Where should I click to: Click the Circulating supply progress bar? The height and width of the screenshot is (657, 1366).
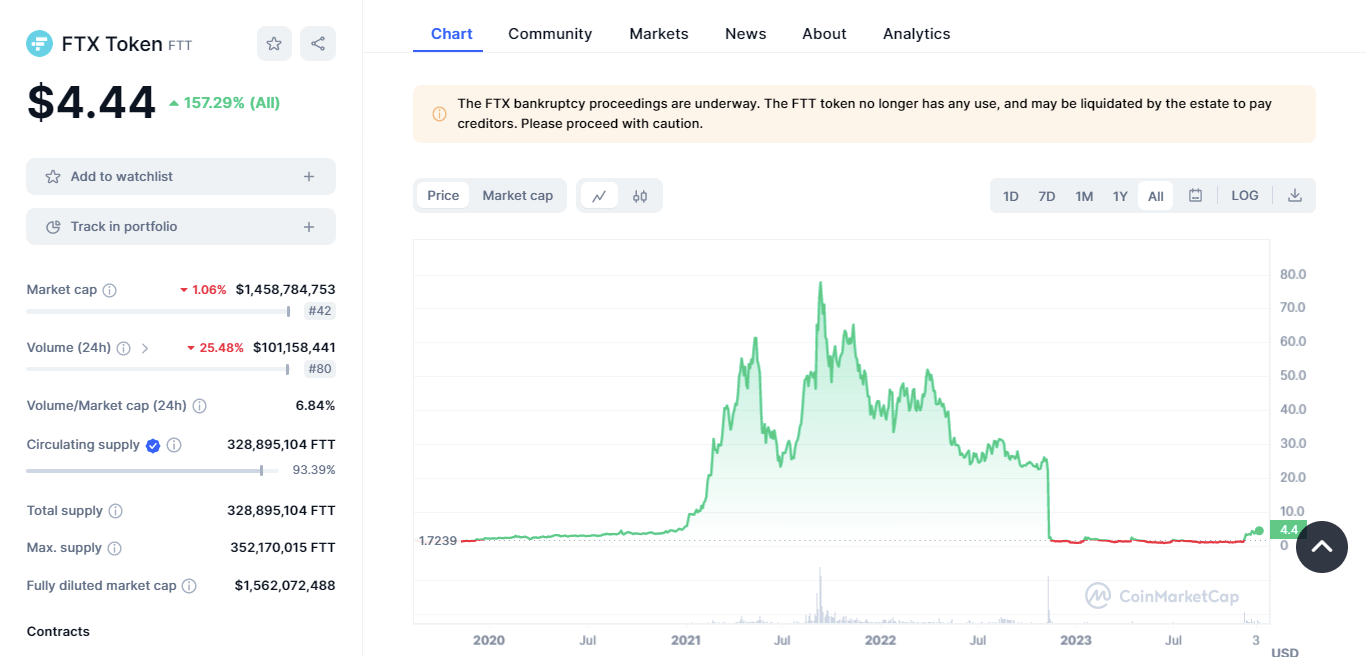pyautogui.click(x=152, y=470)
